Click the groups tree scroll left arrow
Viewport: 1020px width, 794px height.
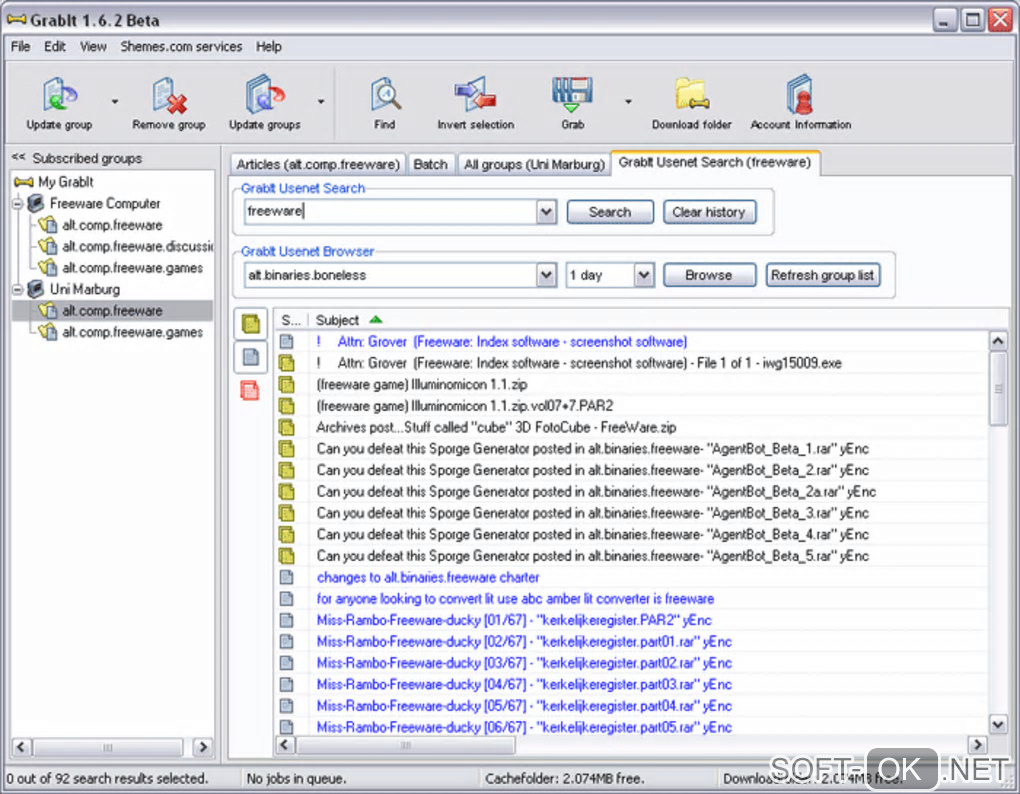21,747
